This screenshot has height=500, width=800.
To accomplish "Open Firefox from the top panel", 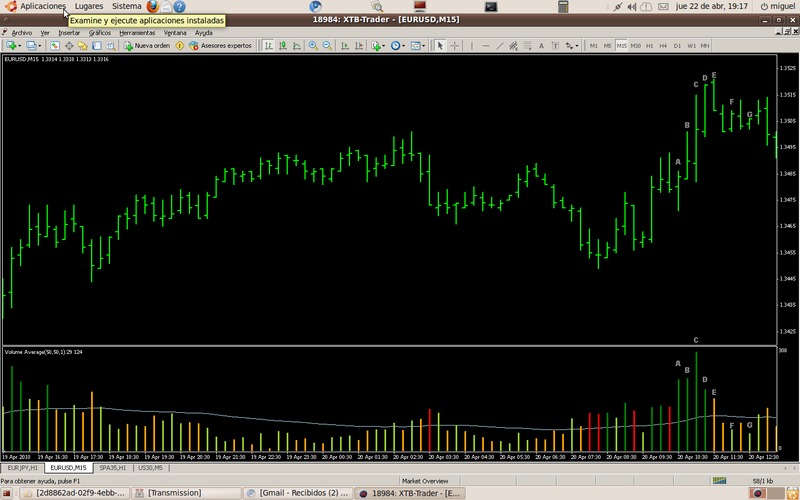I will point(153,6).
